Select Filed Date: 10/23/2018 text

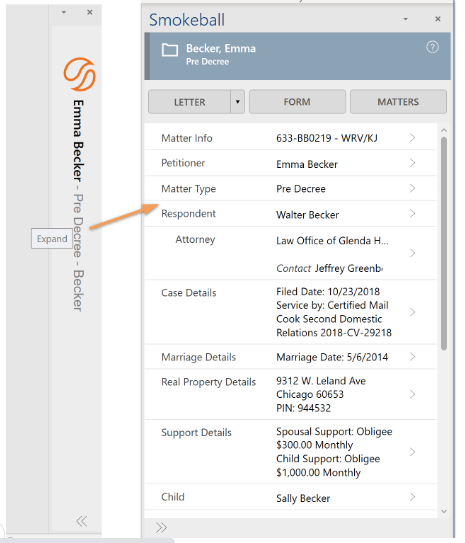[328, 292]
